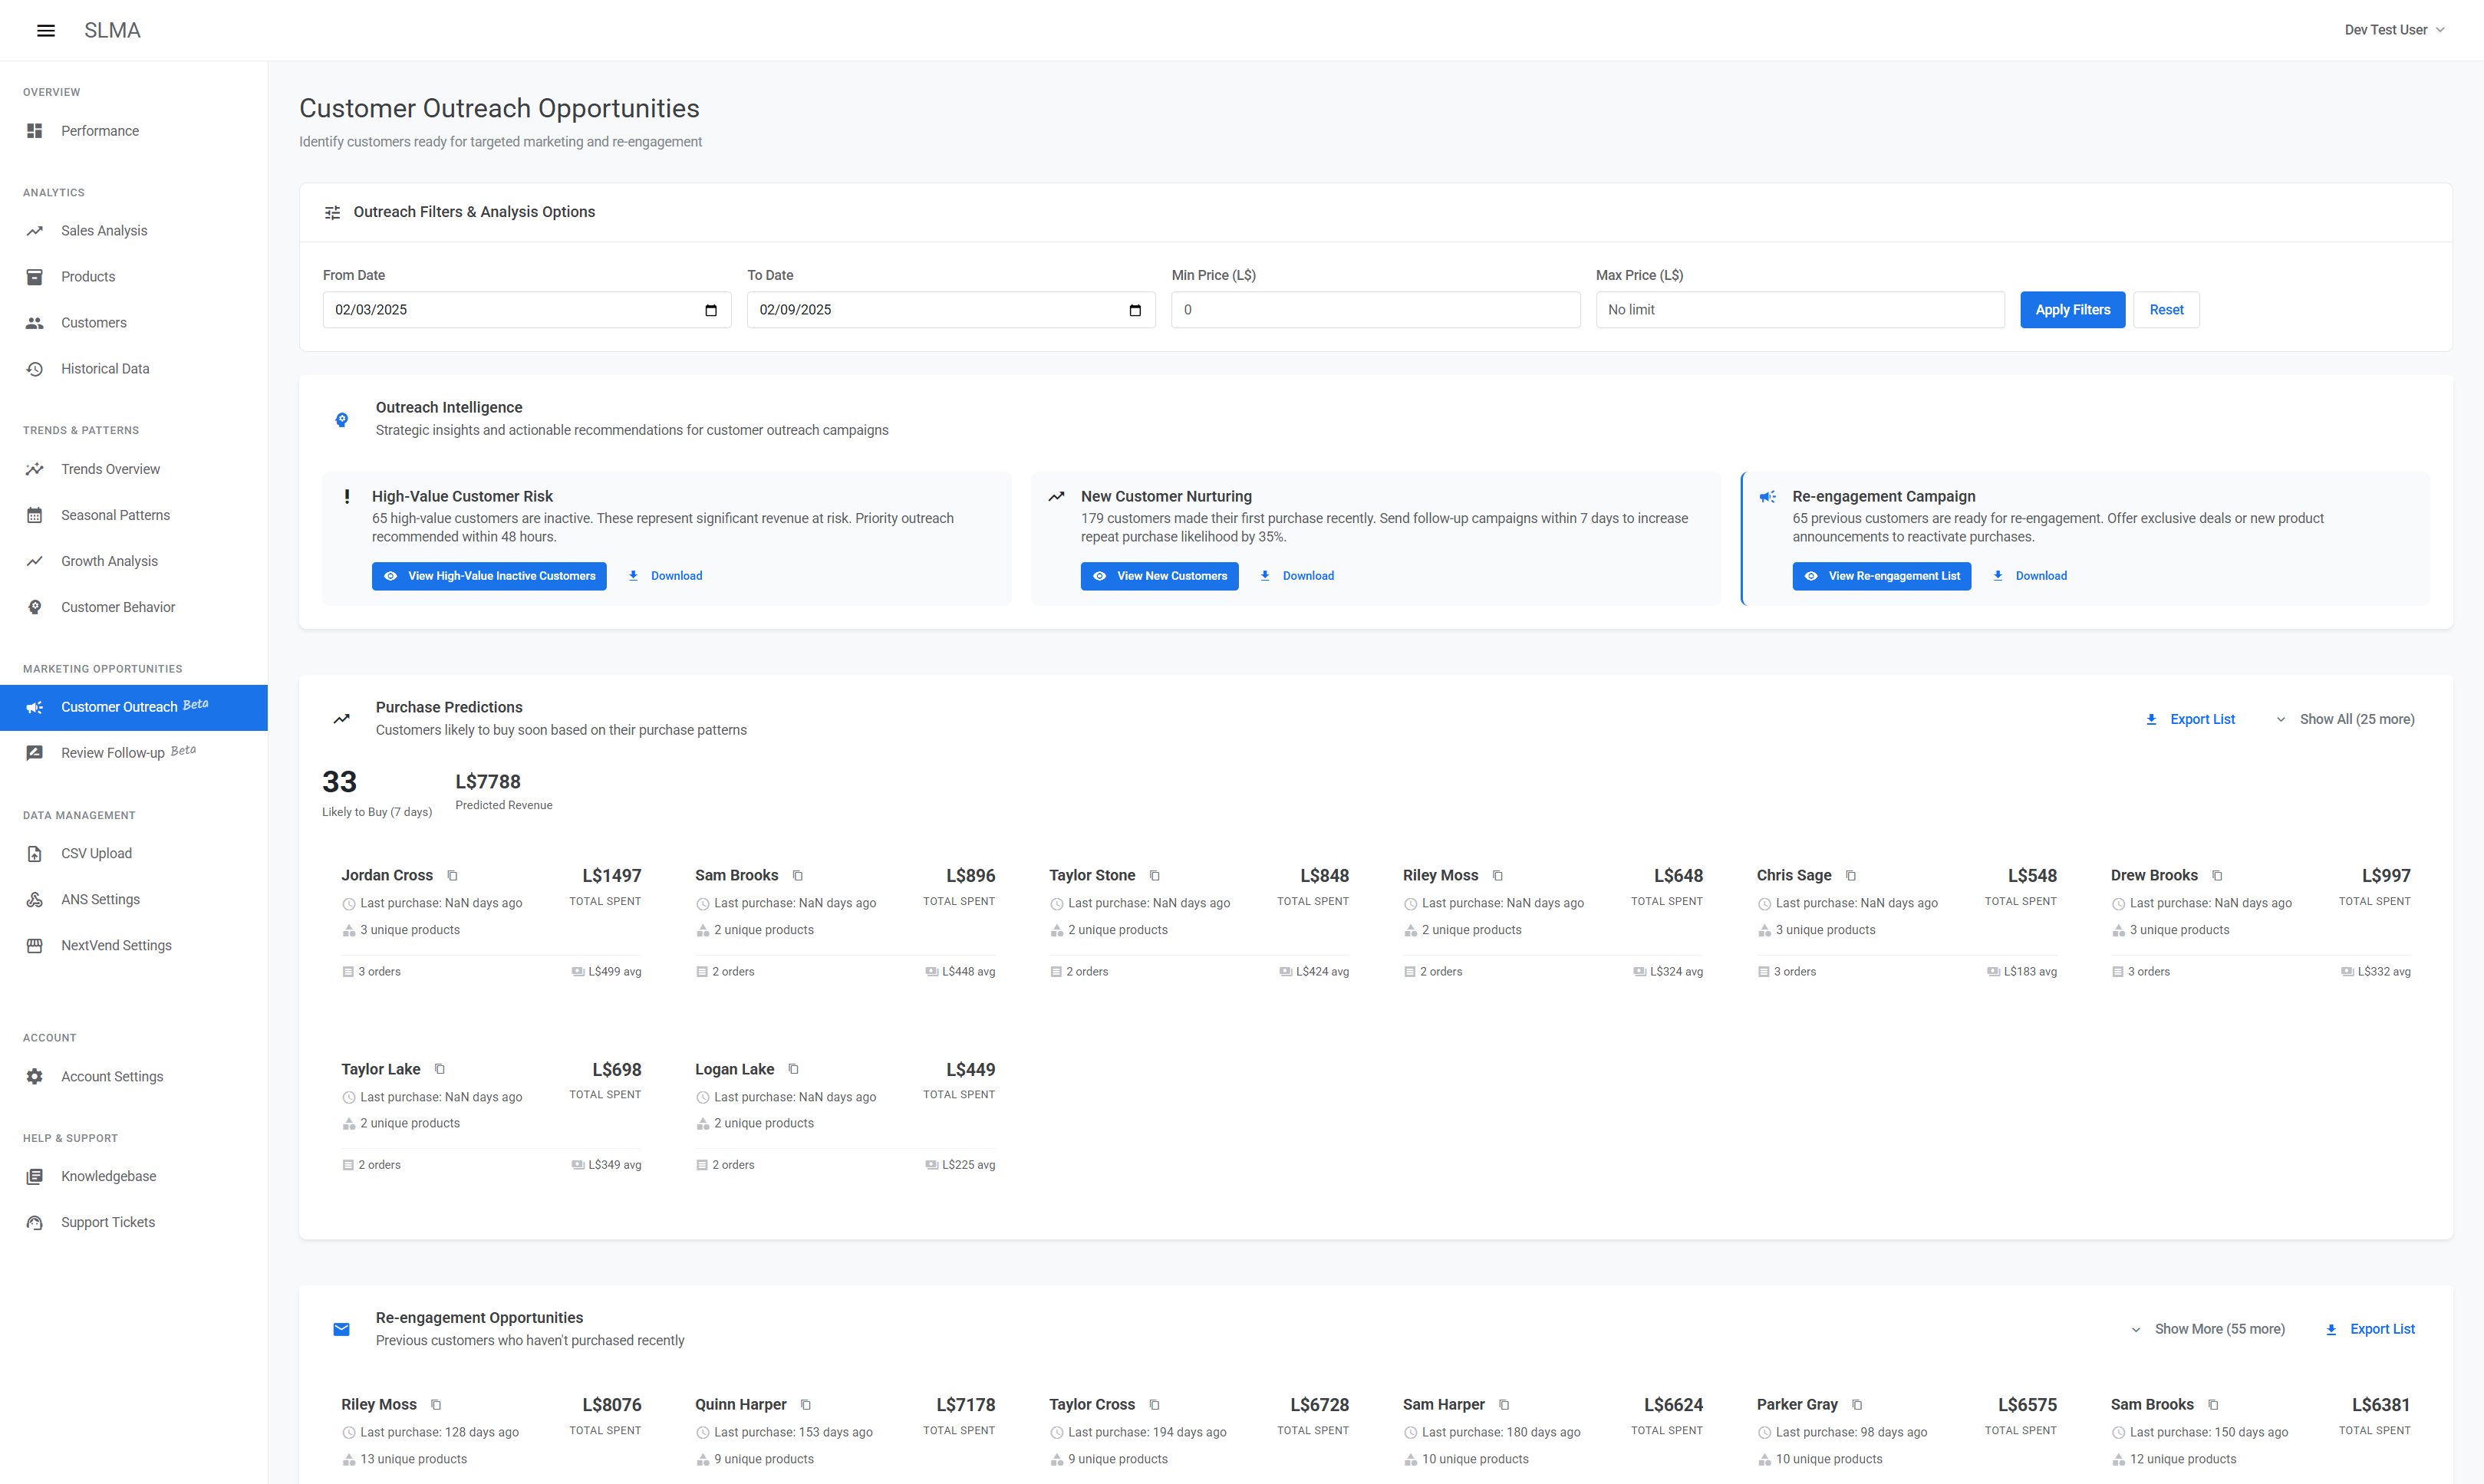Copy Taylor Stone customer name icon

(x=1155, y=876)
